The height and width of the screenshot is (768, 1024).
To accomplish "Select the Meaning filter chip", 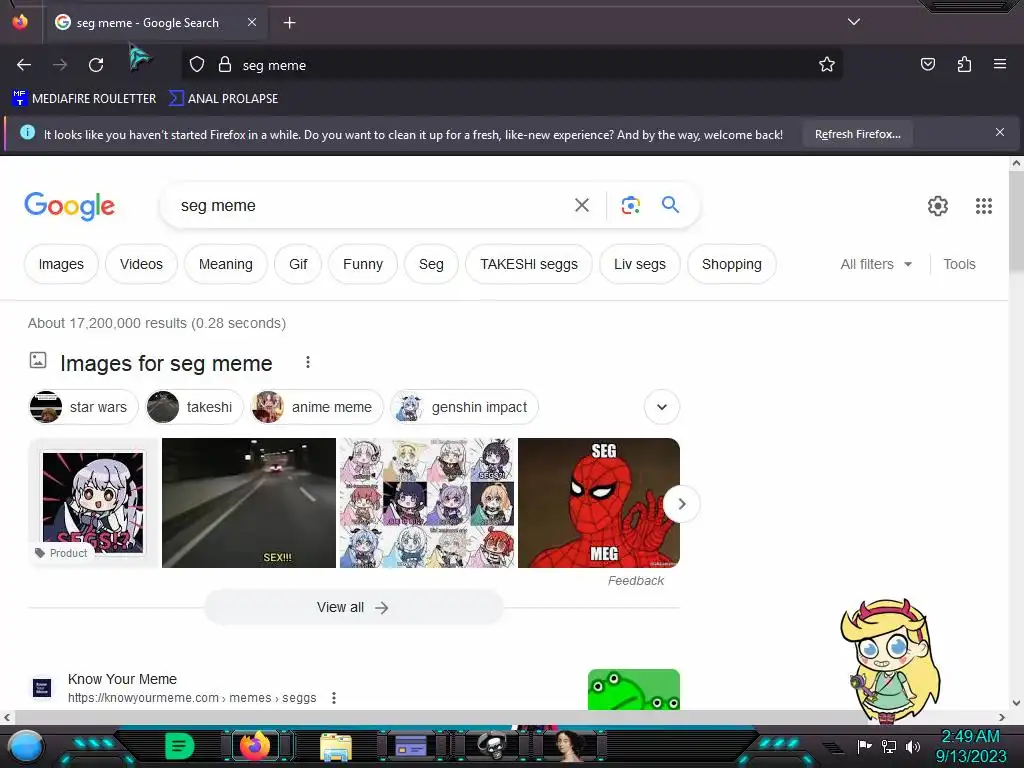I will pos(225,264).
